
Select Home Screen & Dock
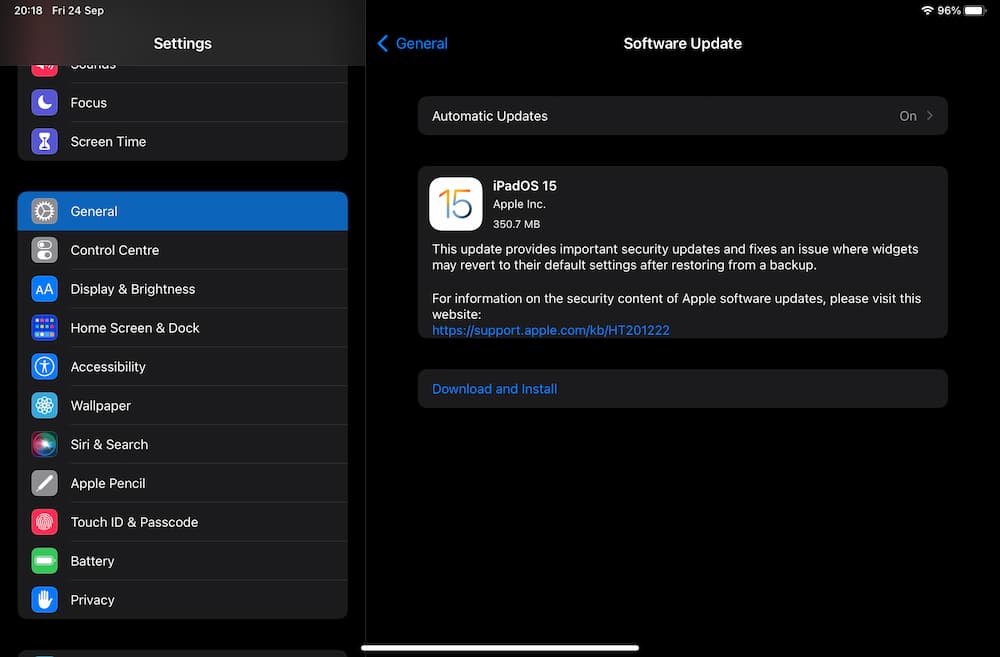(x=182, y=328)
